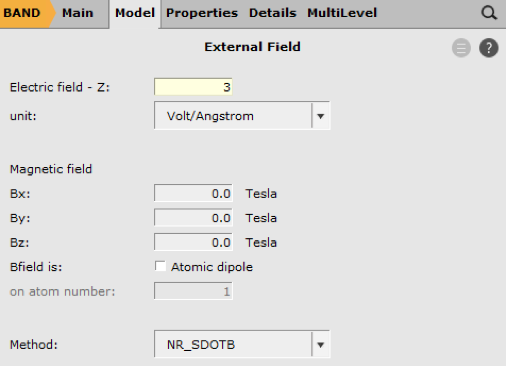
Task: Open the panel list menu icon
Action: [x=461, y=48]
